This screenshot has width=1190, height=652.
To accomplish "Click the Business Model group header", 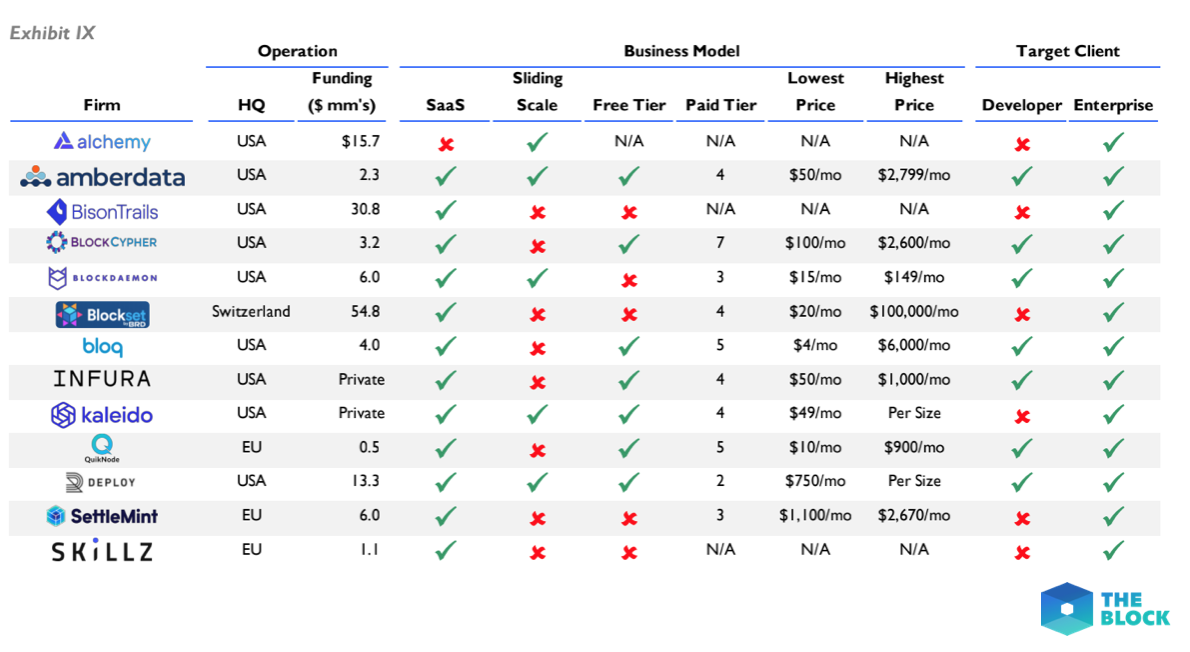I will 681,51.
